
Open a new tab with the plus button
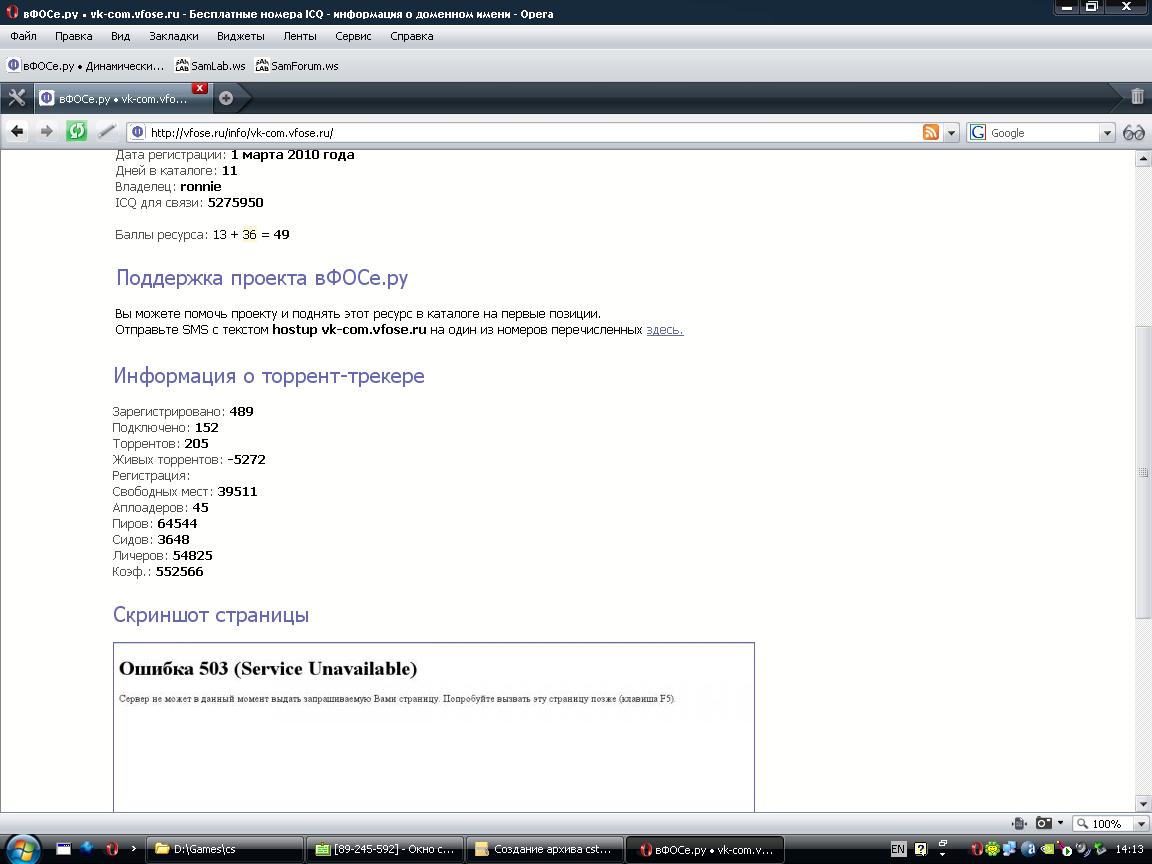[x=226, y=98]
